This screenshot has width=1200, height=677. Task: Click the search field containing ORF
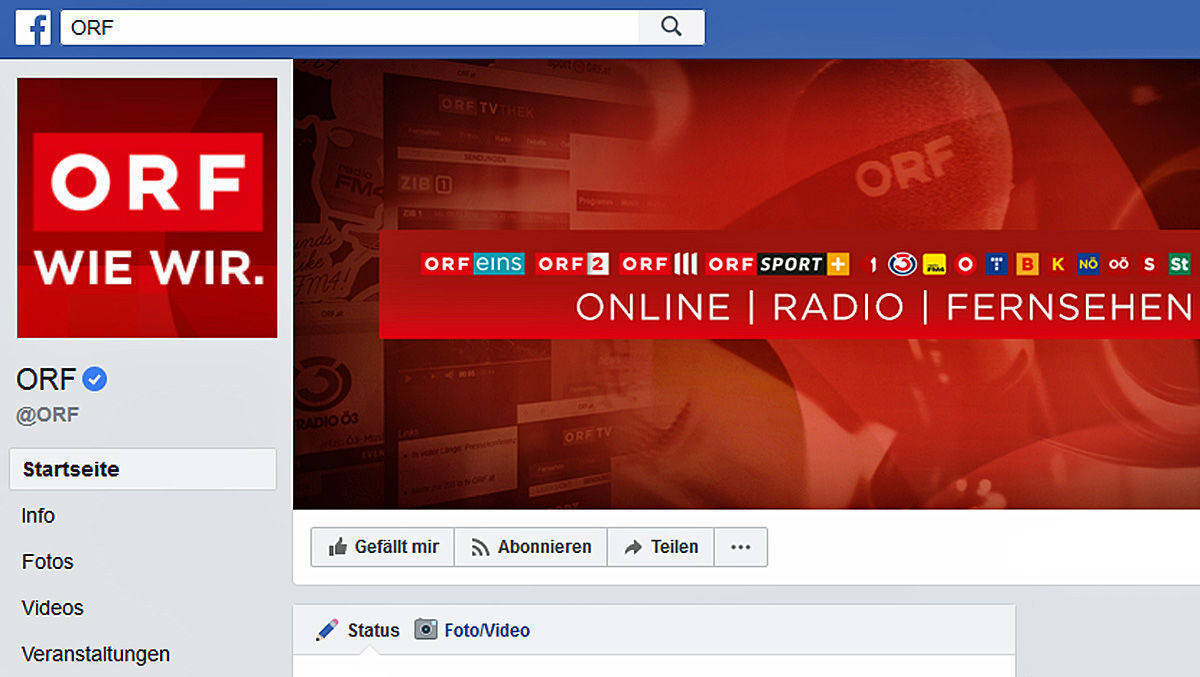click(x=350, y=28)
